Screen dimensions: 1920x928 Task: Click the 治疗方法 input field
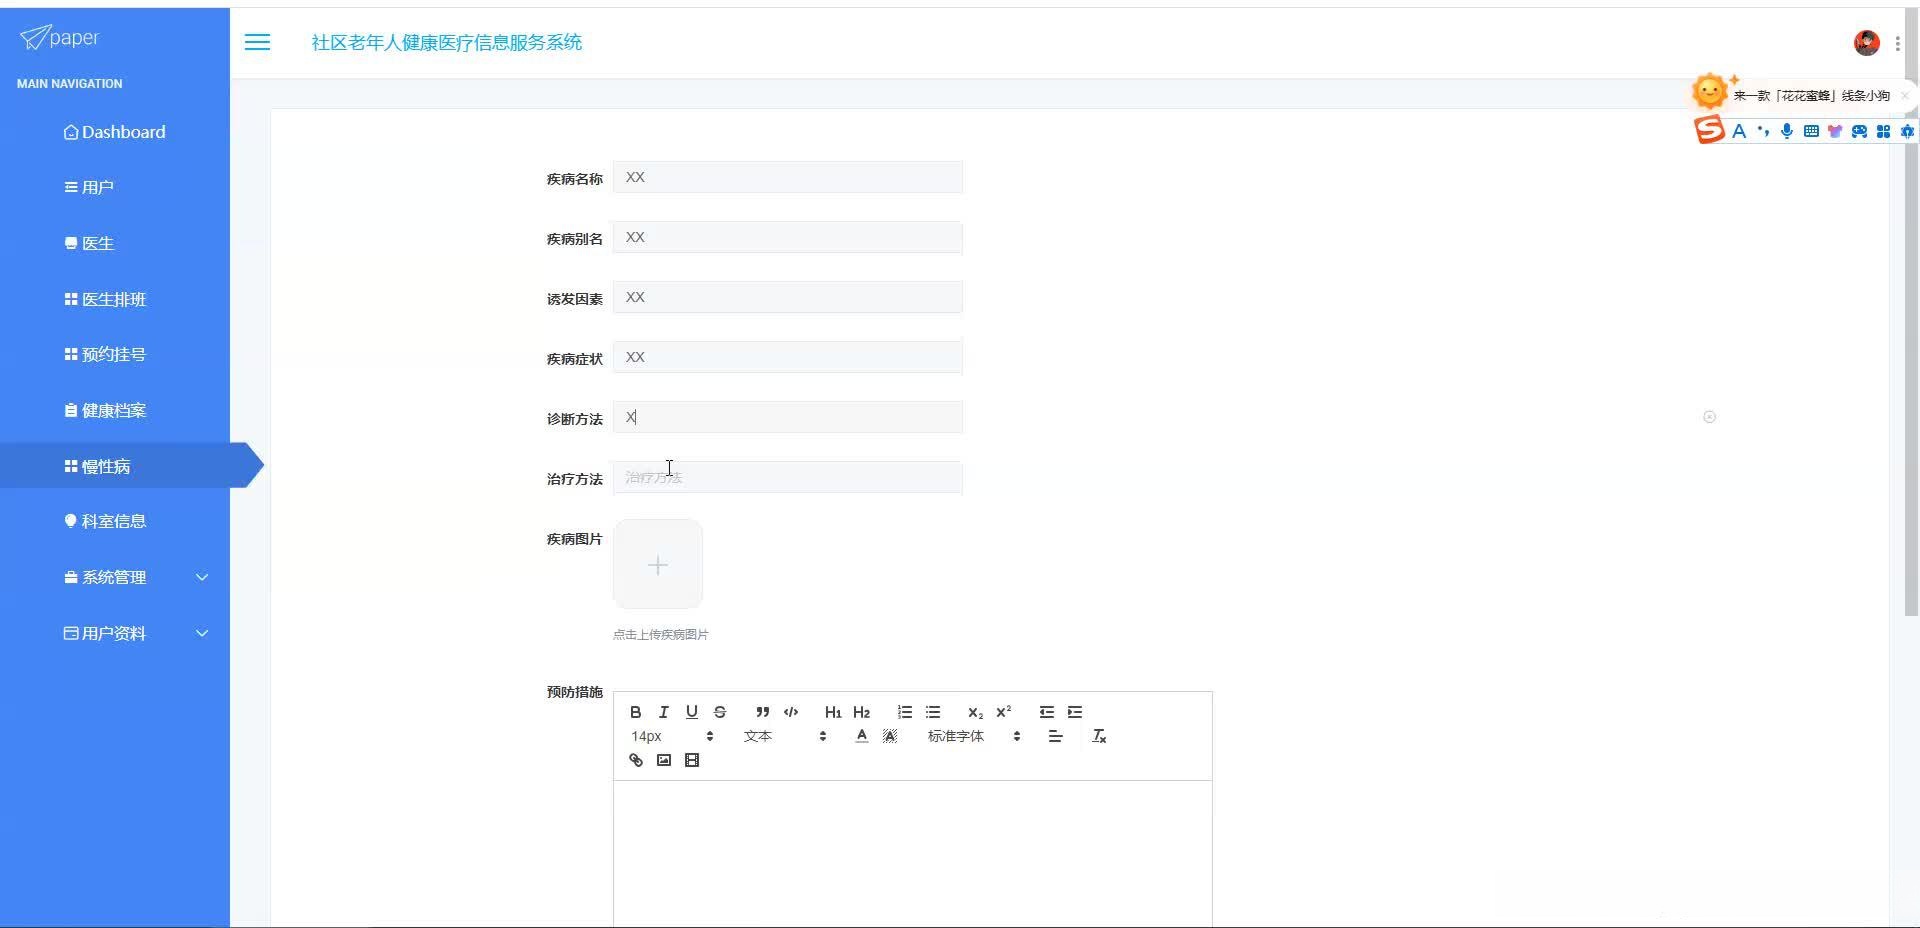pyautogui.click(x=788, y=477)
